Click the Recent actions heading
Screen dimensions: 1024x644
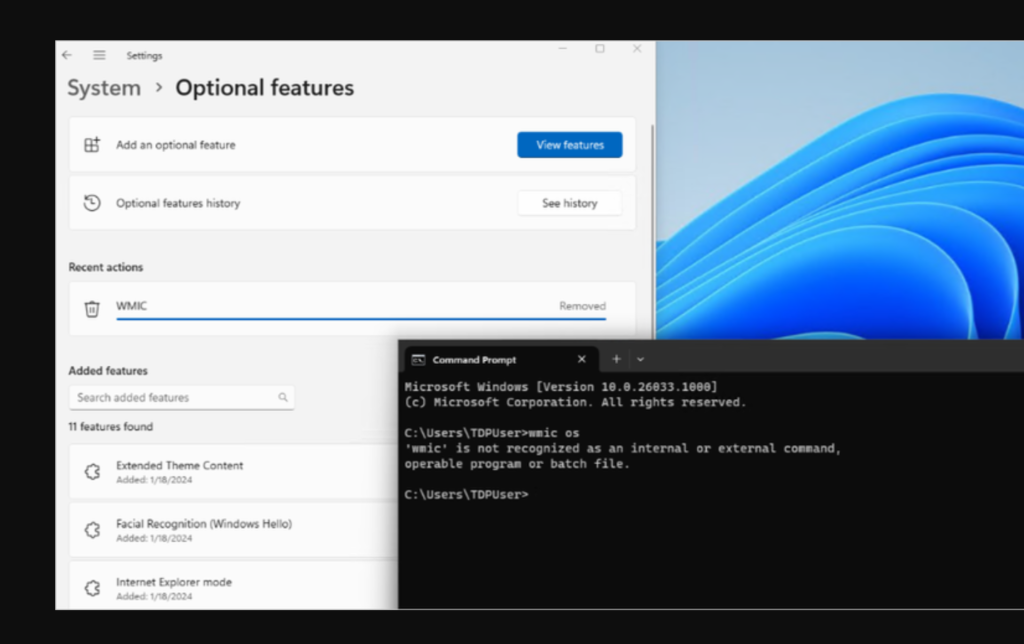tap(106, 267)
